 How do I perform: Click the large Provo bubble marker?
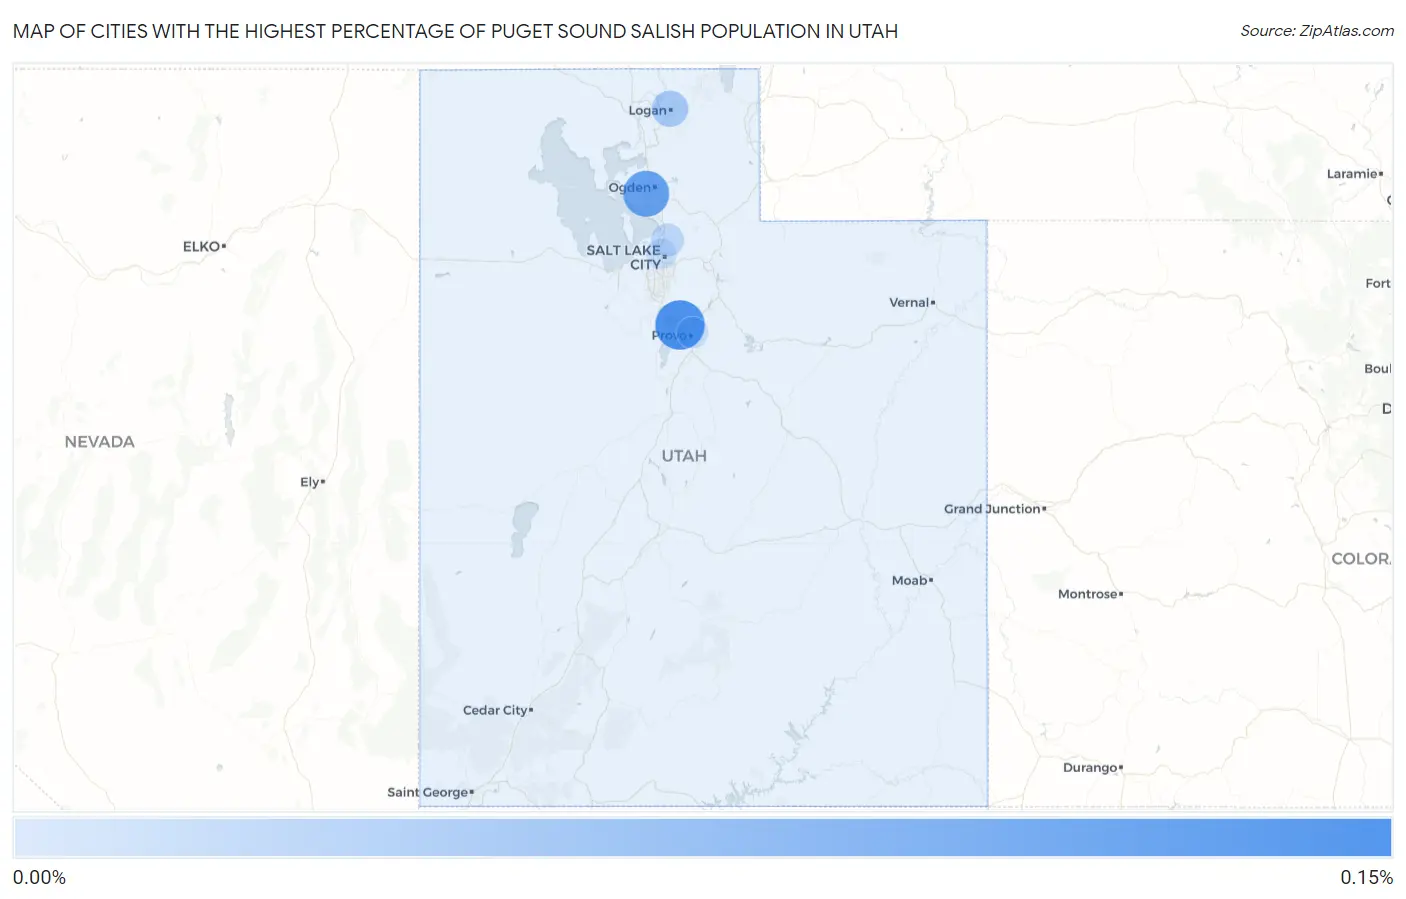[x=680, y=324]
